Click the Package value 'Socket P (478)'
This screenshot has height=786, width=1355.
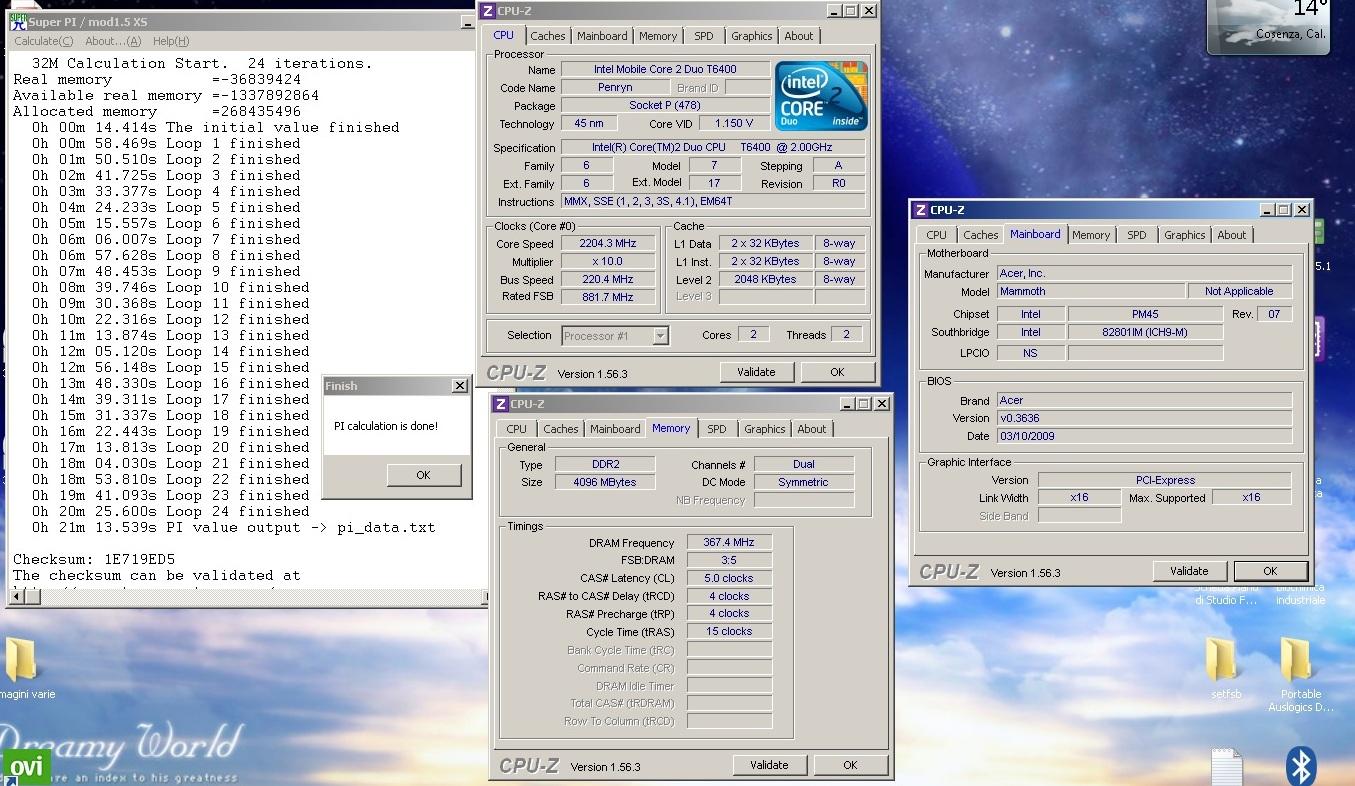click(665, 106)
